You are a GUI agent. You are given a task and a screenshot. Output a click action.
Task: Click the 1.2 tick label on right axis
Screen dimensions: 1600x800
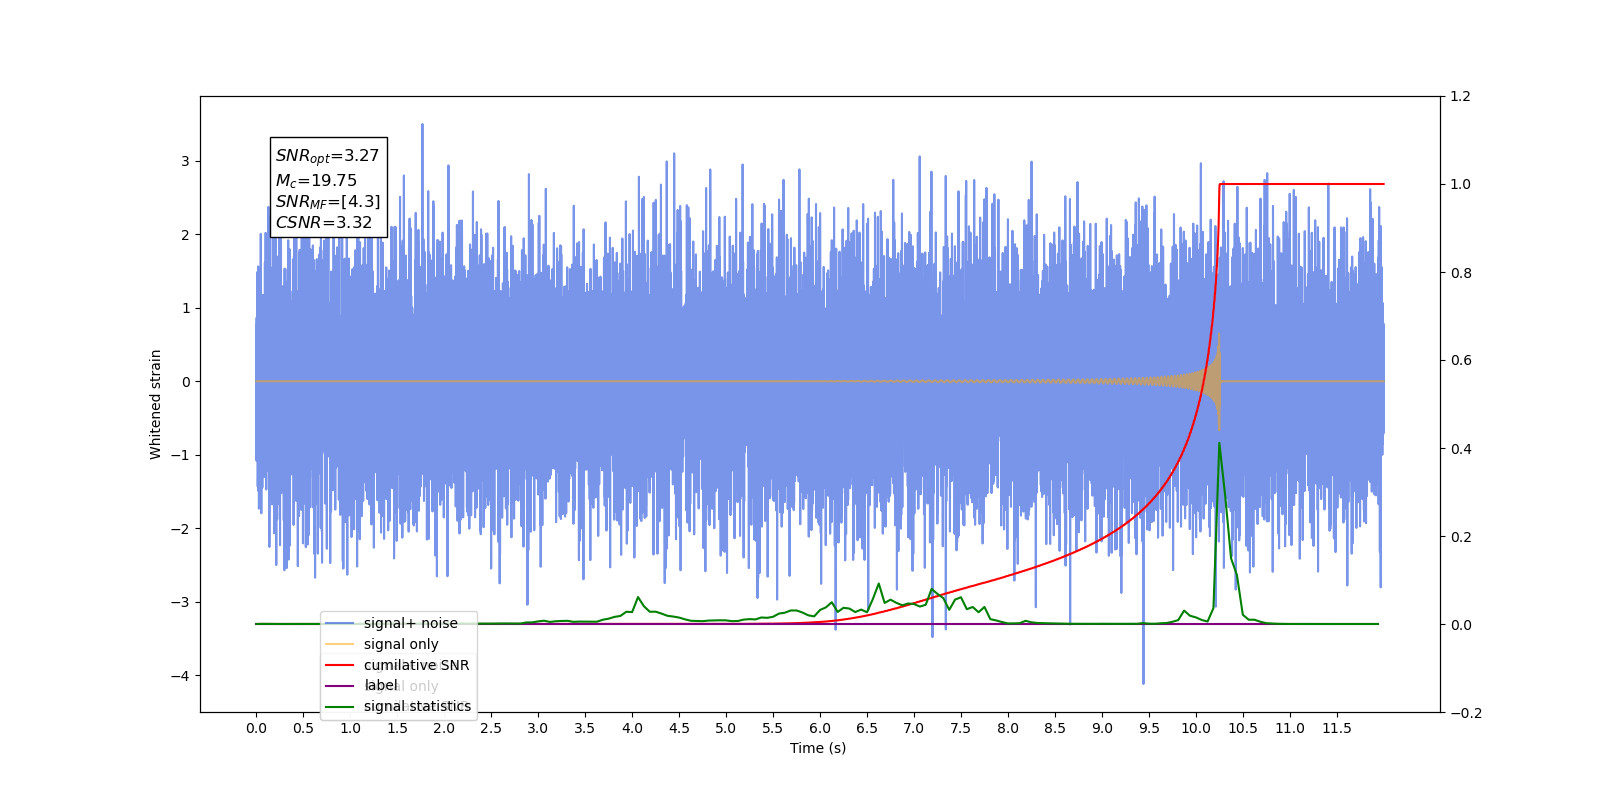[x=1461, y=96]
